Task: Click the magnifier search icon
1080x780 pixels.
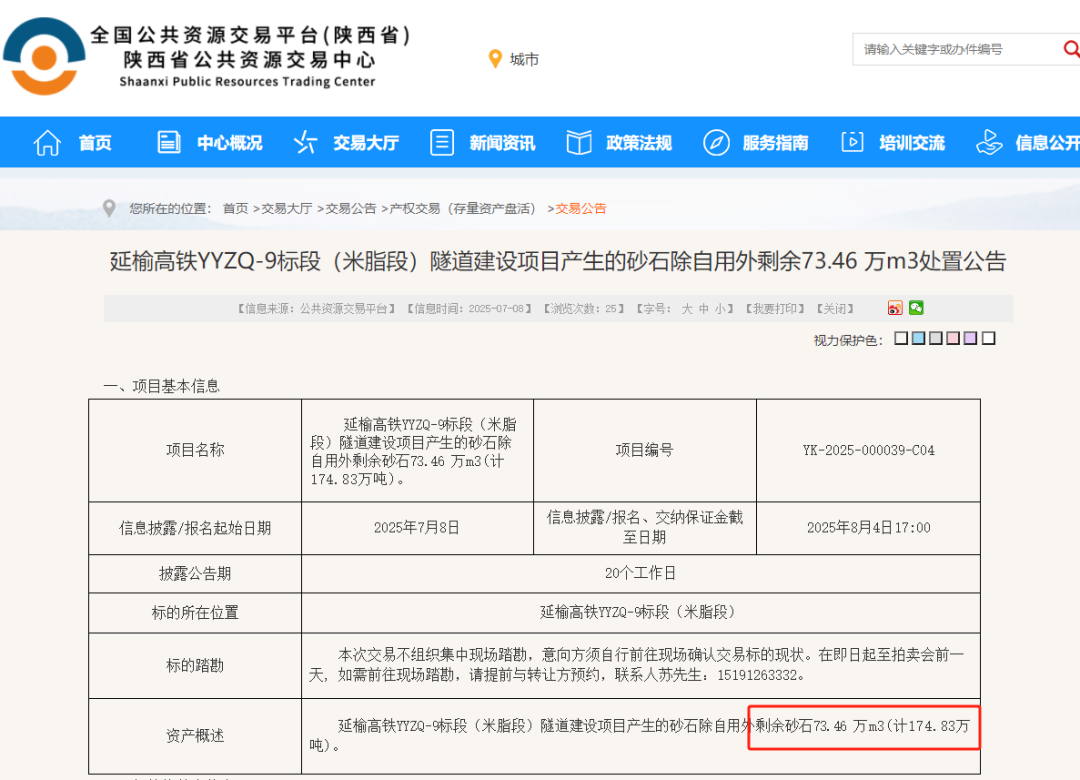Action: (x=1070, y=48)
